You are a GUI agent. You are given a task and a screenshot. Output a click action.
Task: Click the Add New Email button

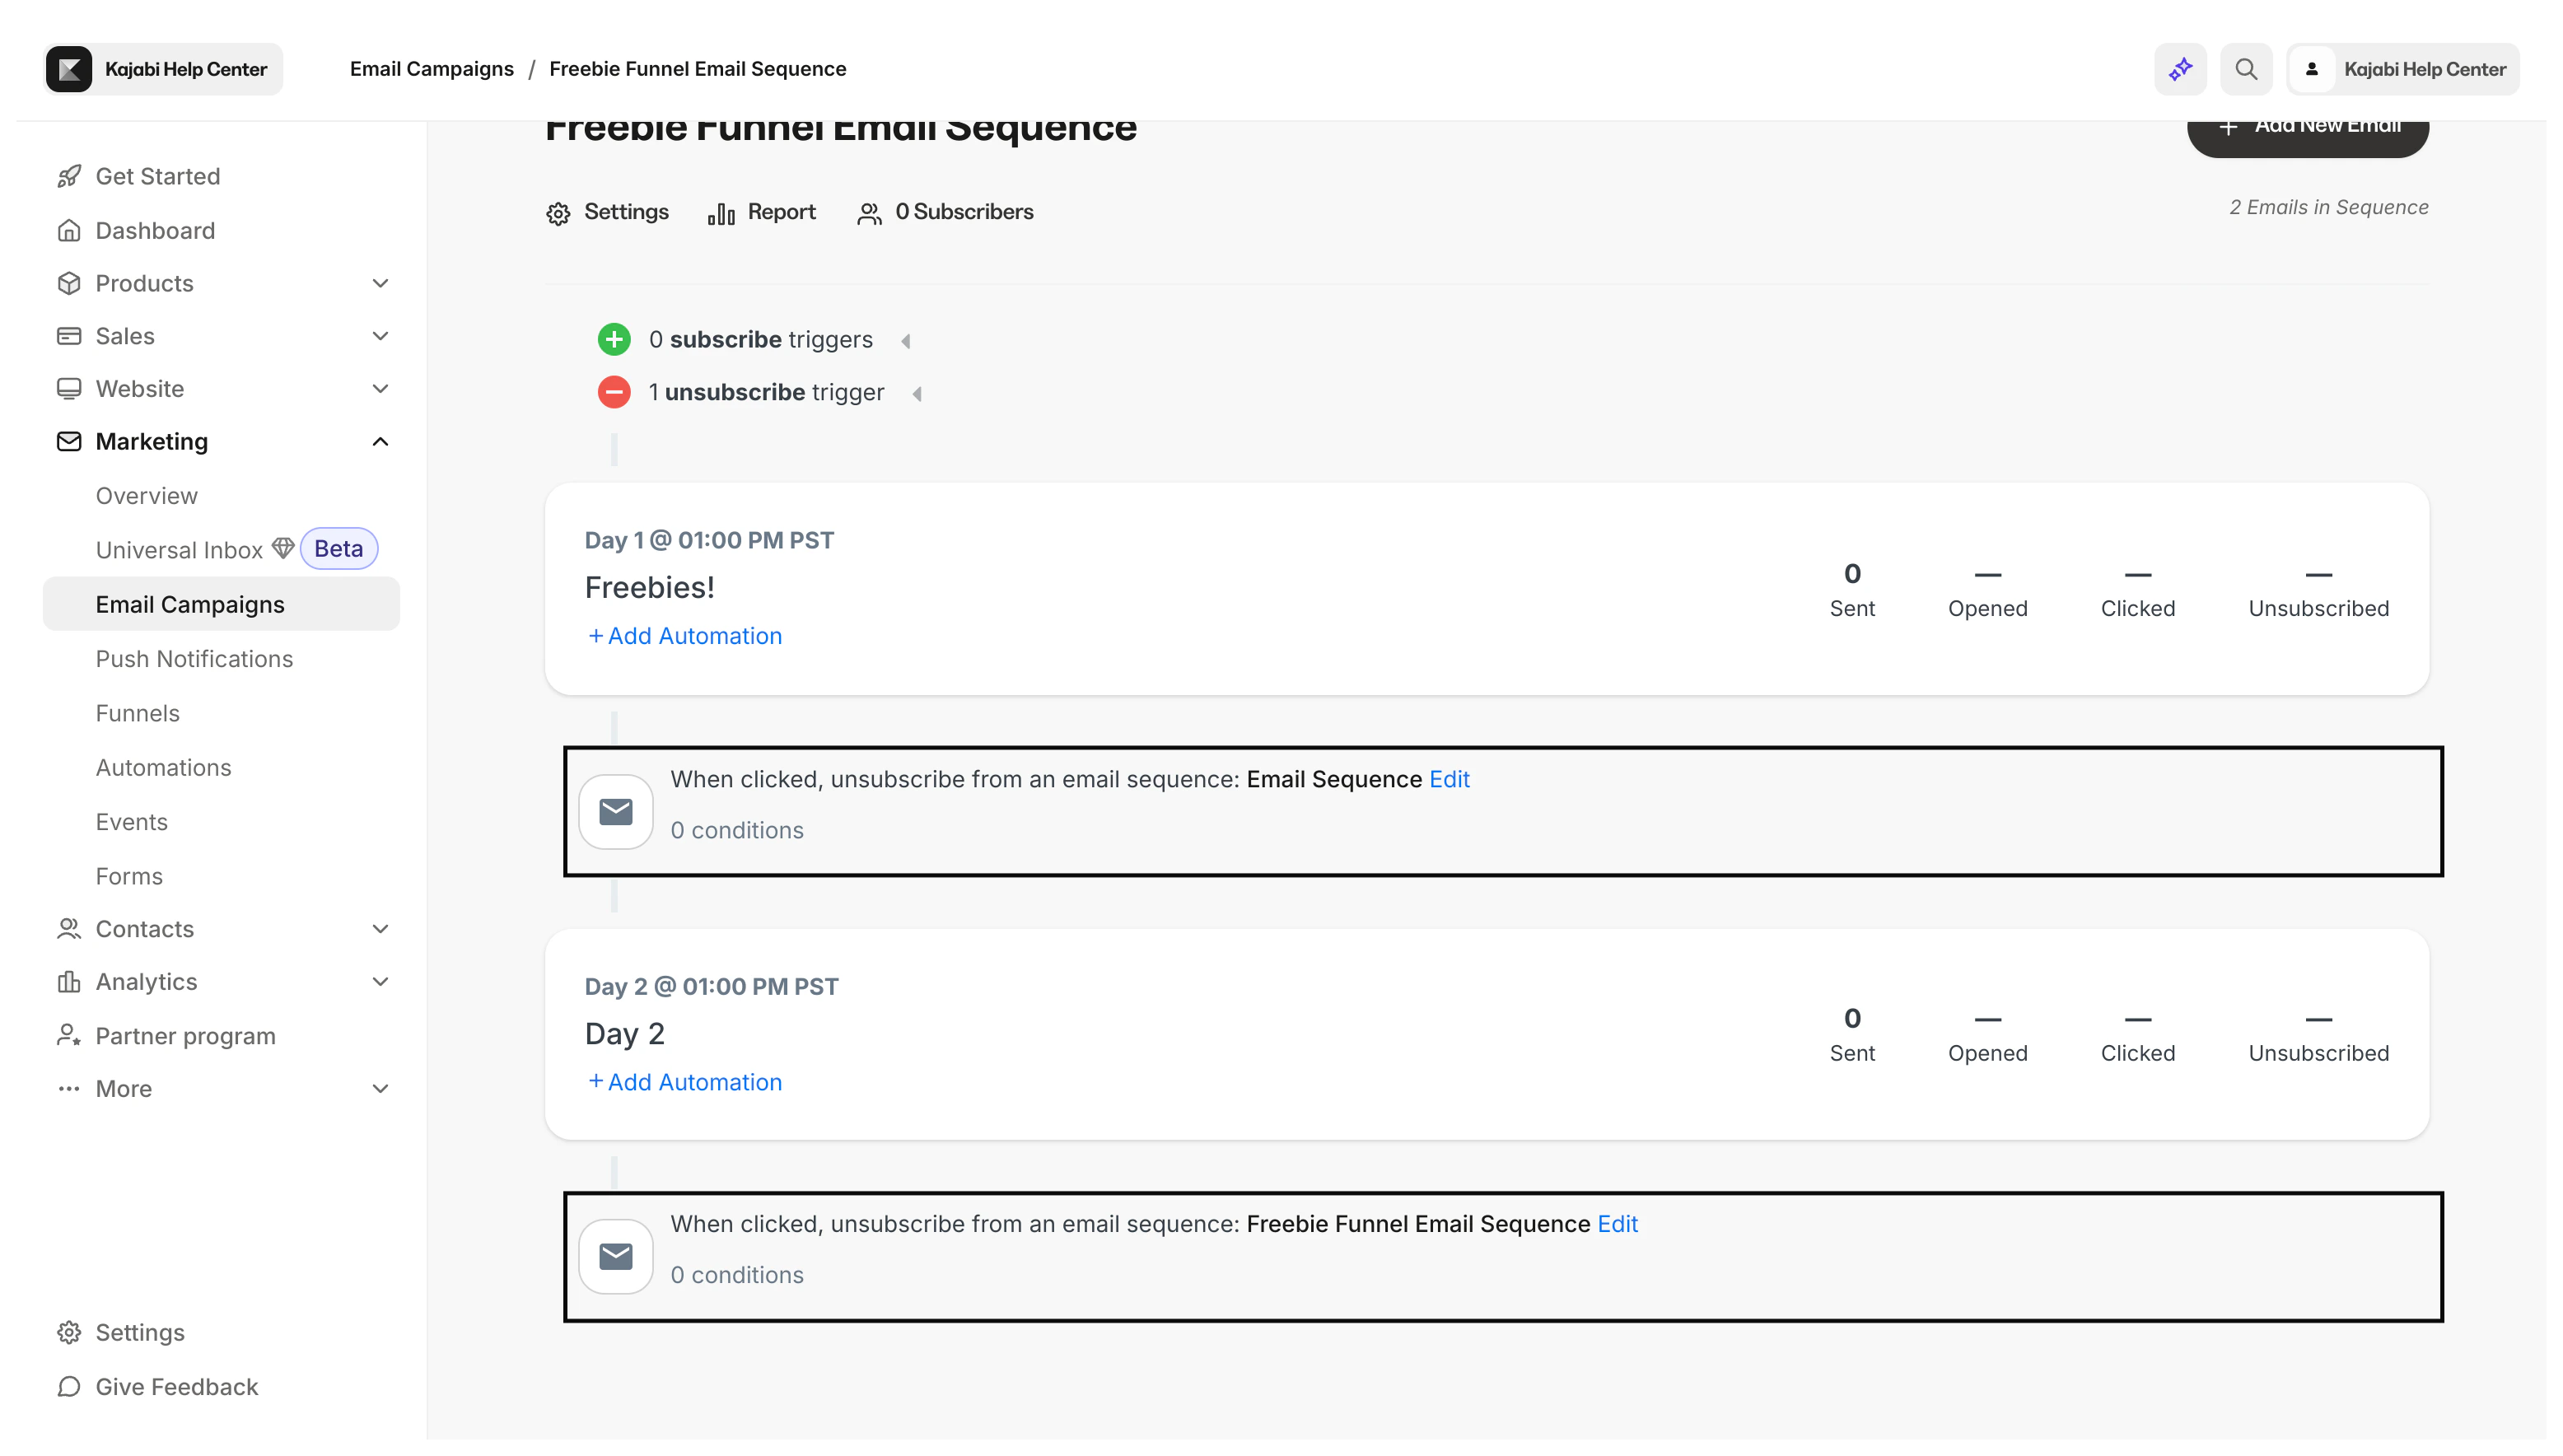(2306, 130)
